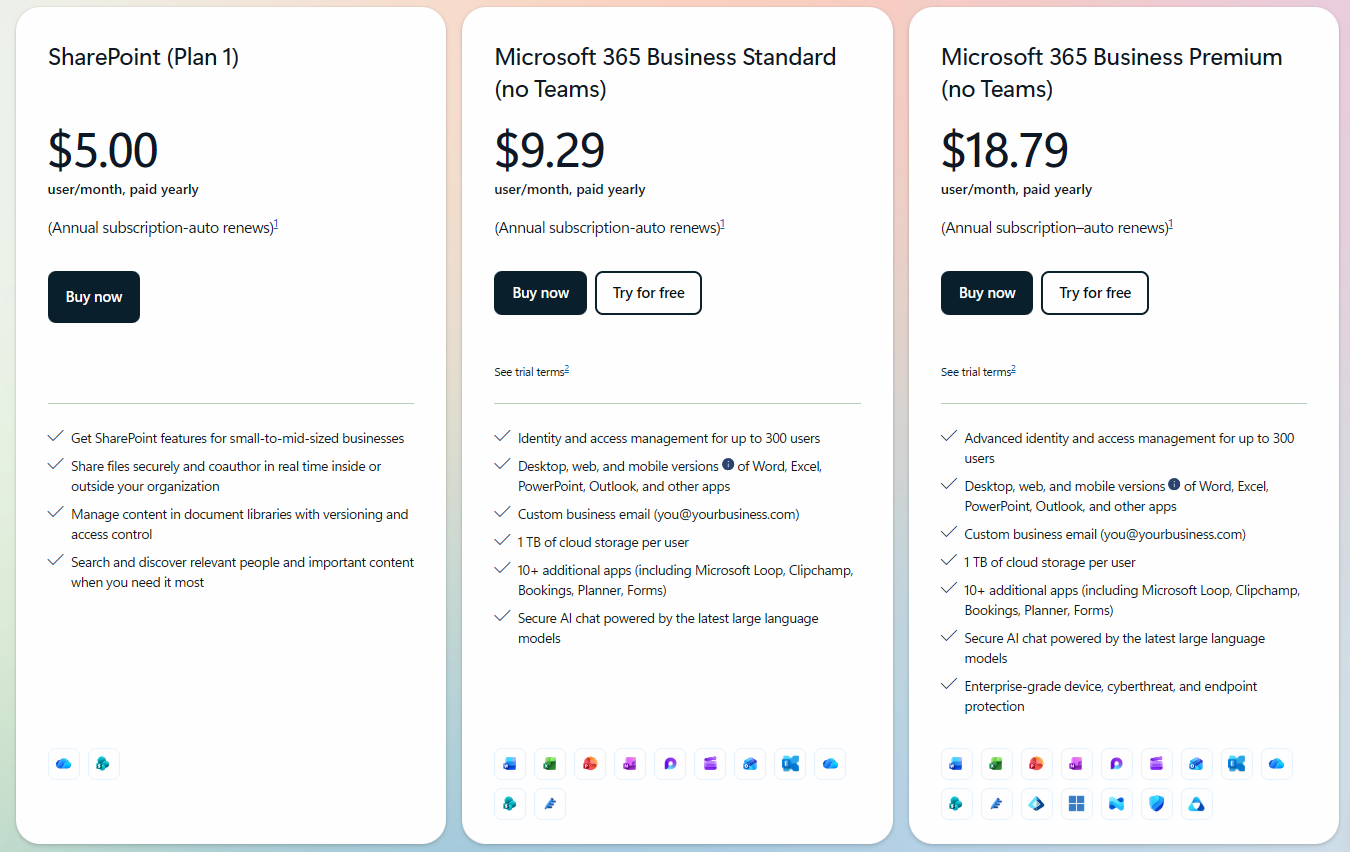Select the SharePoint icon in Plan 1 card

pos(103,763)
